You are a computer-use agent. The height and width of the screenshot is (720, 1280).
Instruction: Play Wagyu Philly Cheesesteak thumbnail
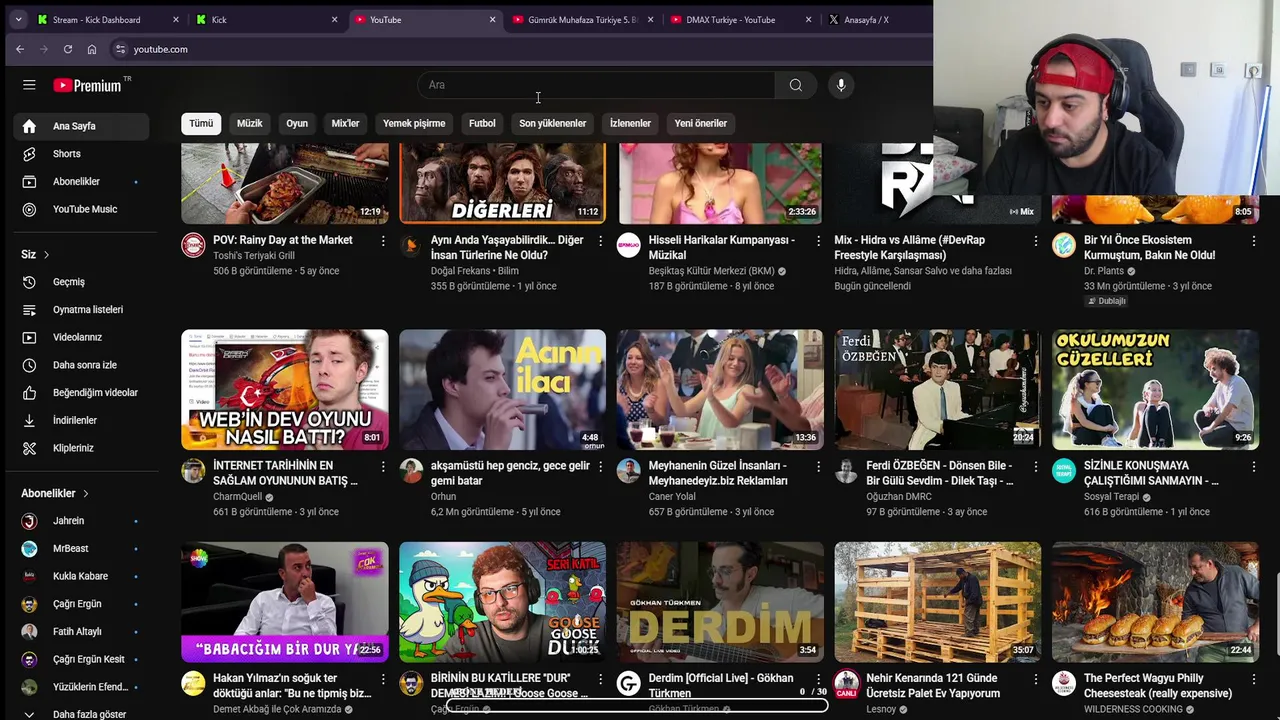(1155, 602)
